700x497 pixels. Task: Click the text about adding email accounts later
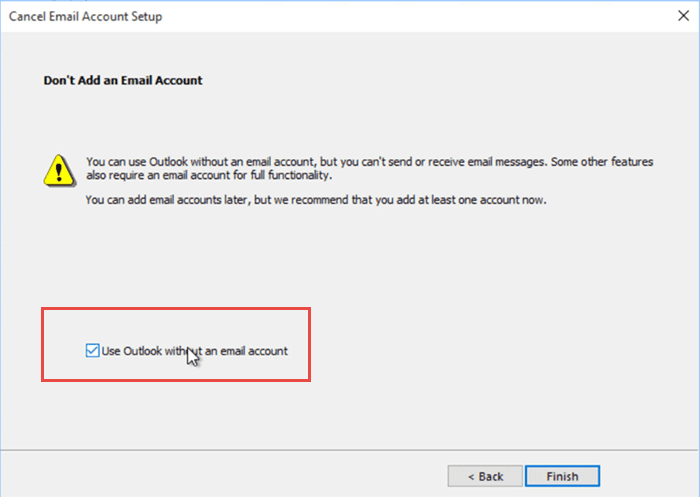[316, 200]
